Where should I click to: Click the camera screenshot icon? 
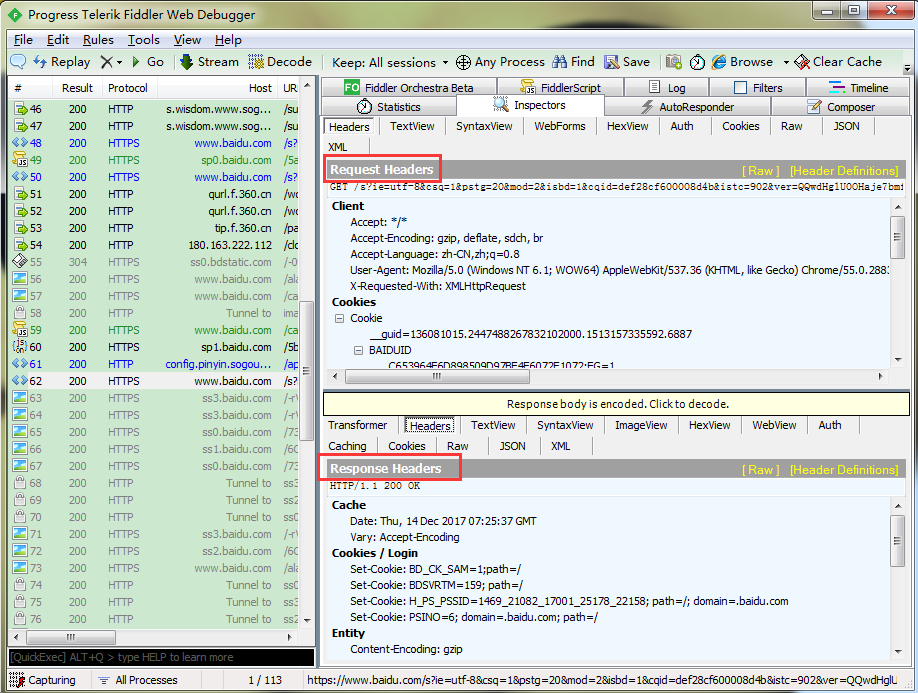click(x=674, y=61)
